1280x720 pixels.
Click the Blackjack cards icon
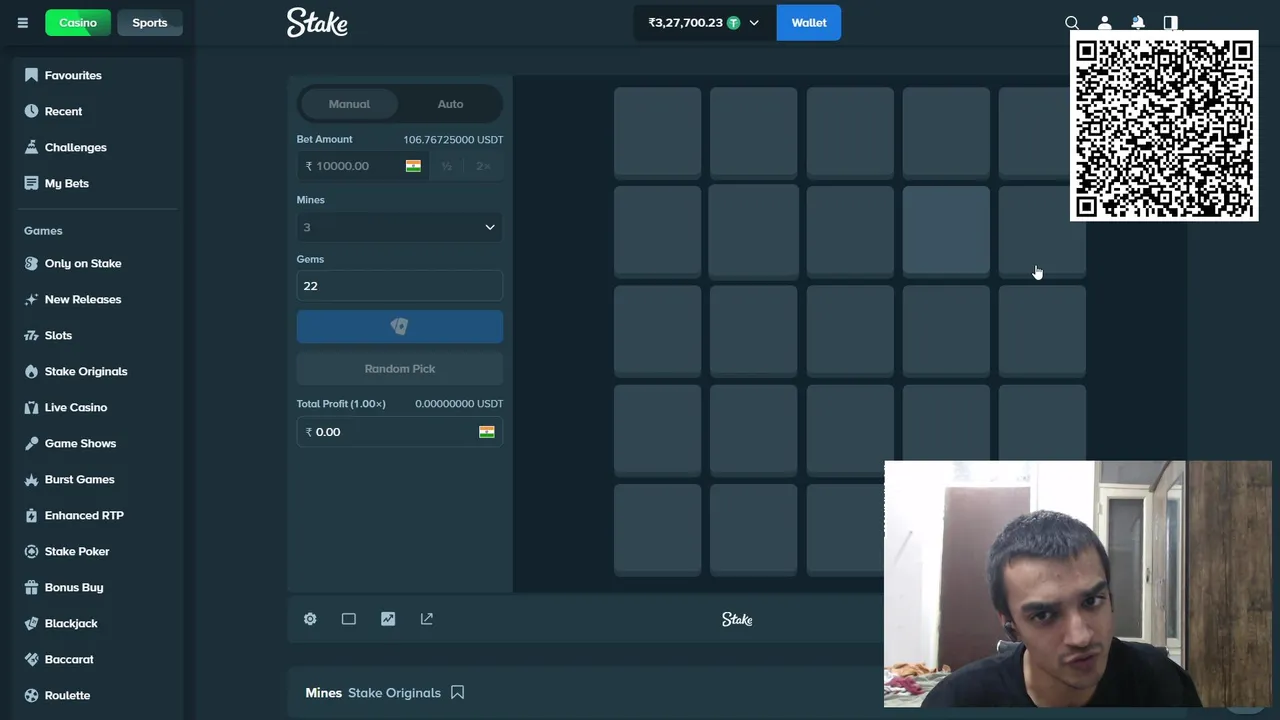tap(31, 623)
